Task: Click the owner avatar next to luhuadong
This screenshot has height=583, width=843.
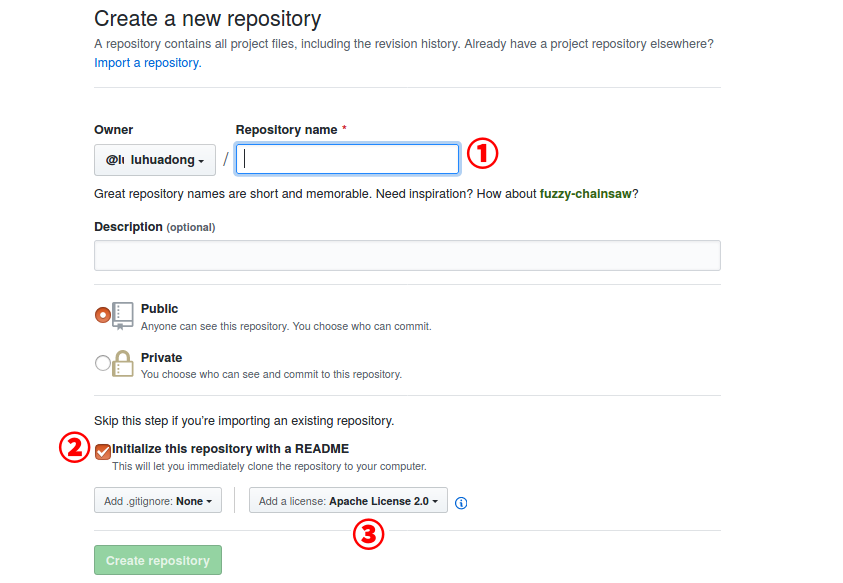Action: (115, 160)
